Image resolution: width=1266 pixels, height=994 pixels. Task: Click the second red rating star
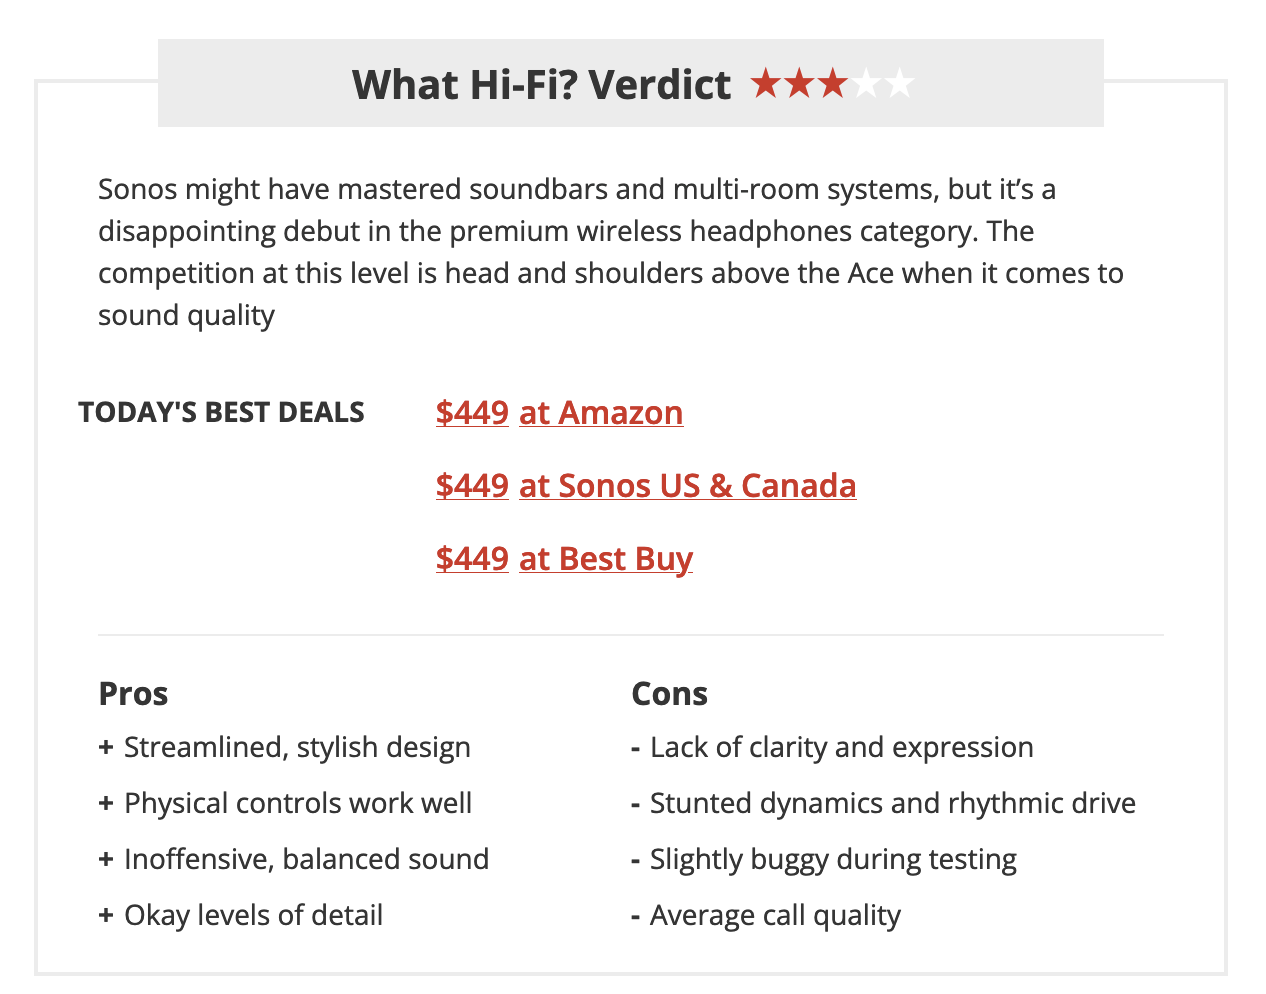tap(799, 83)
